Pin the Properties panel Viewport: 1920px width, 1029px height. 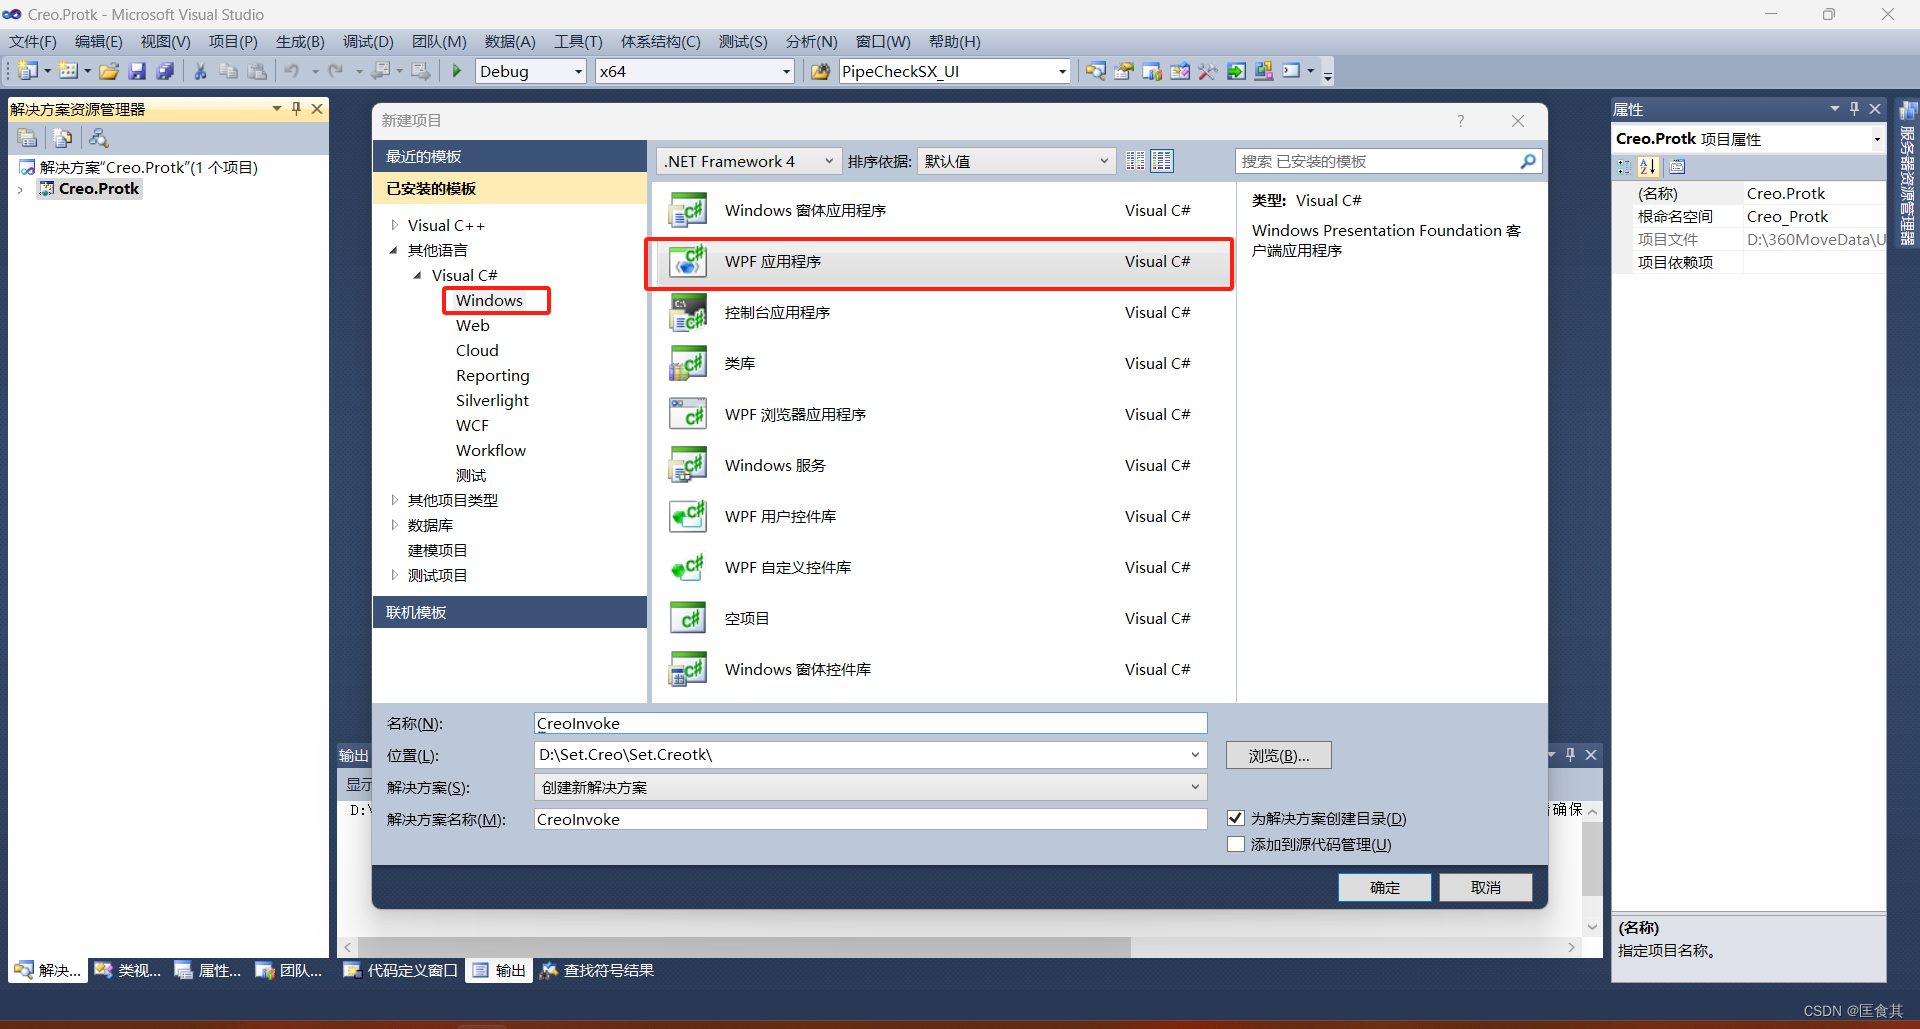tap(1855, 108)
